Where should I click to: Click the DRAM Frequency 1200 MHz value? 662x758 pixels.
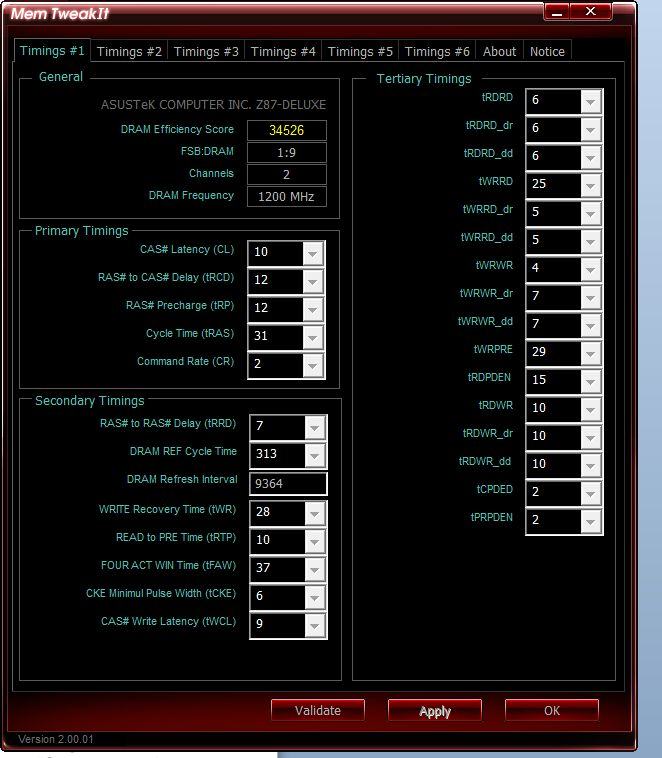coord(287,197)
